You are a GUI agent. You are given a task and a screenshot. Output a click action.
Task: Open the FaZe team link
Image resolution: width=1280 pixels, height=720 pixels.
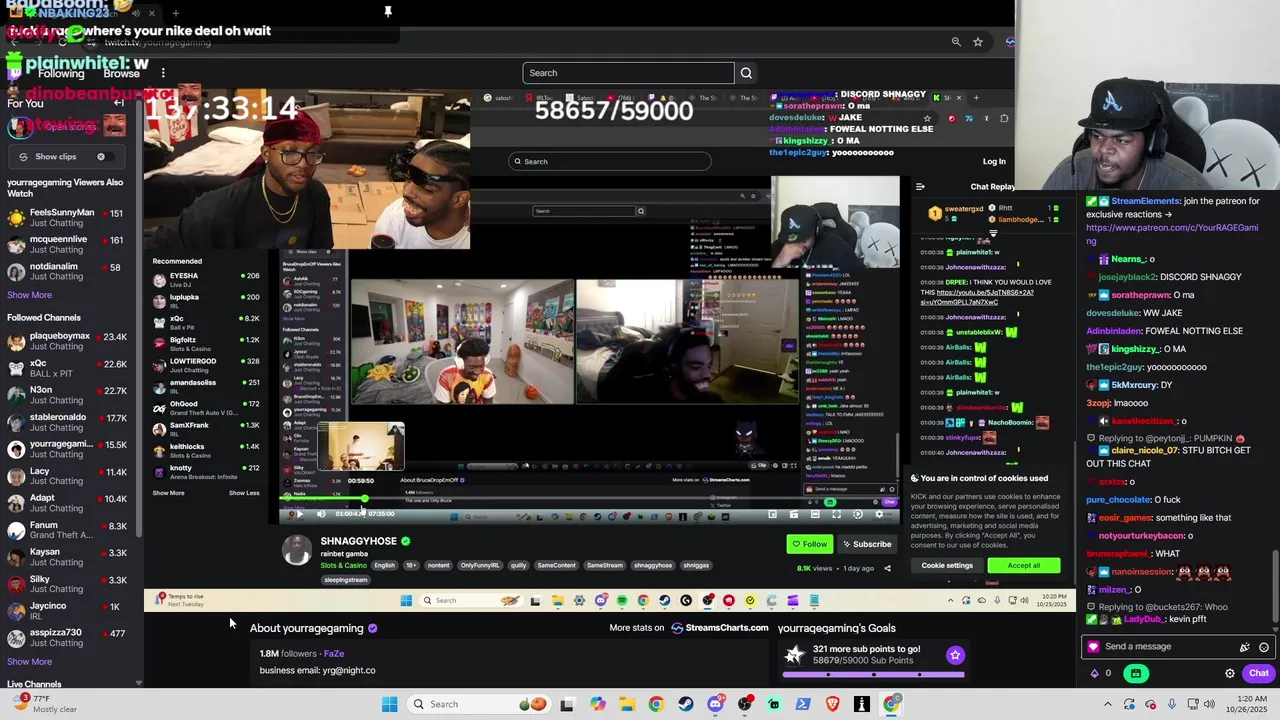tap(334, 653)
